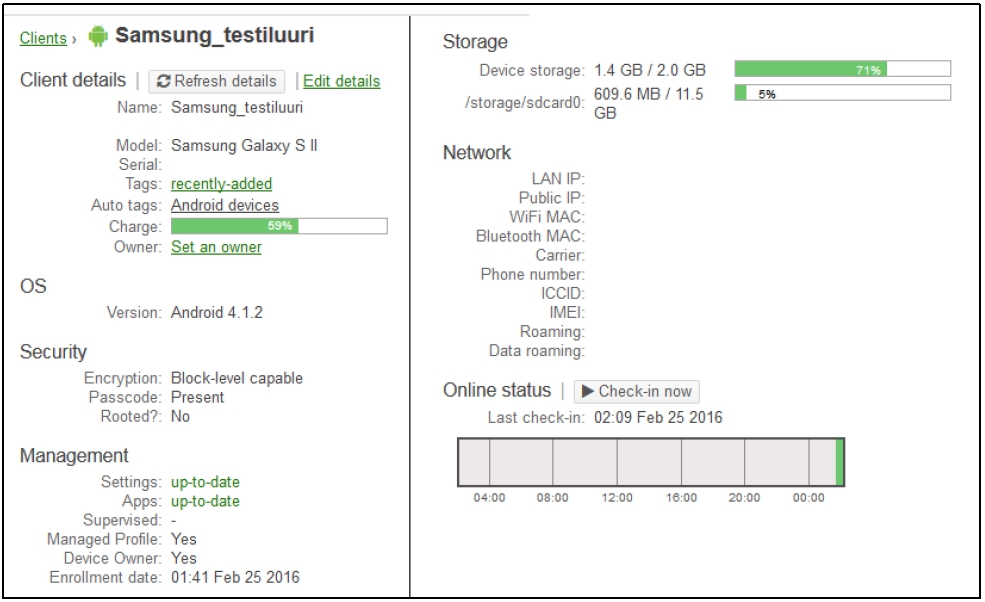Expand the Network section header

[x=477, y=150]
